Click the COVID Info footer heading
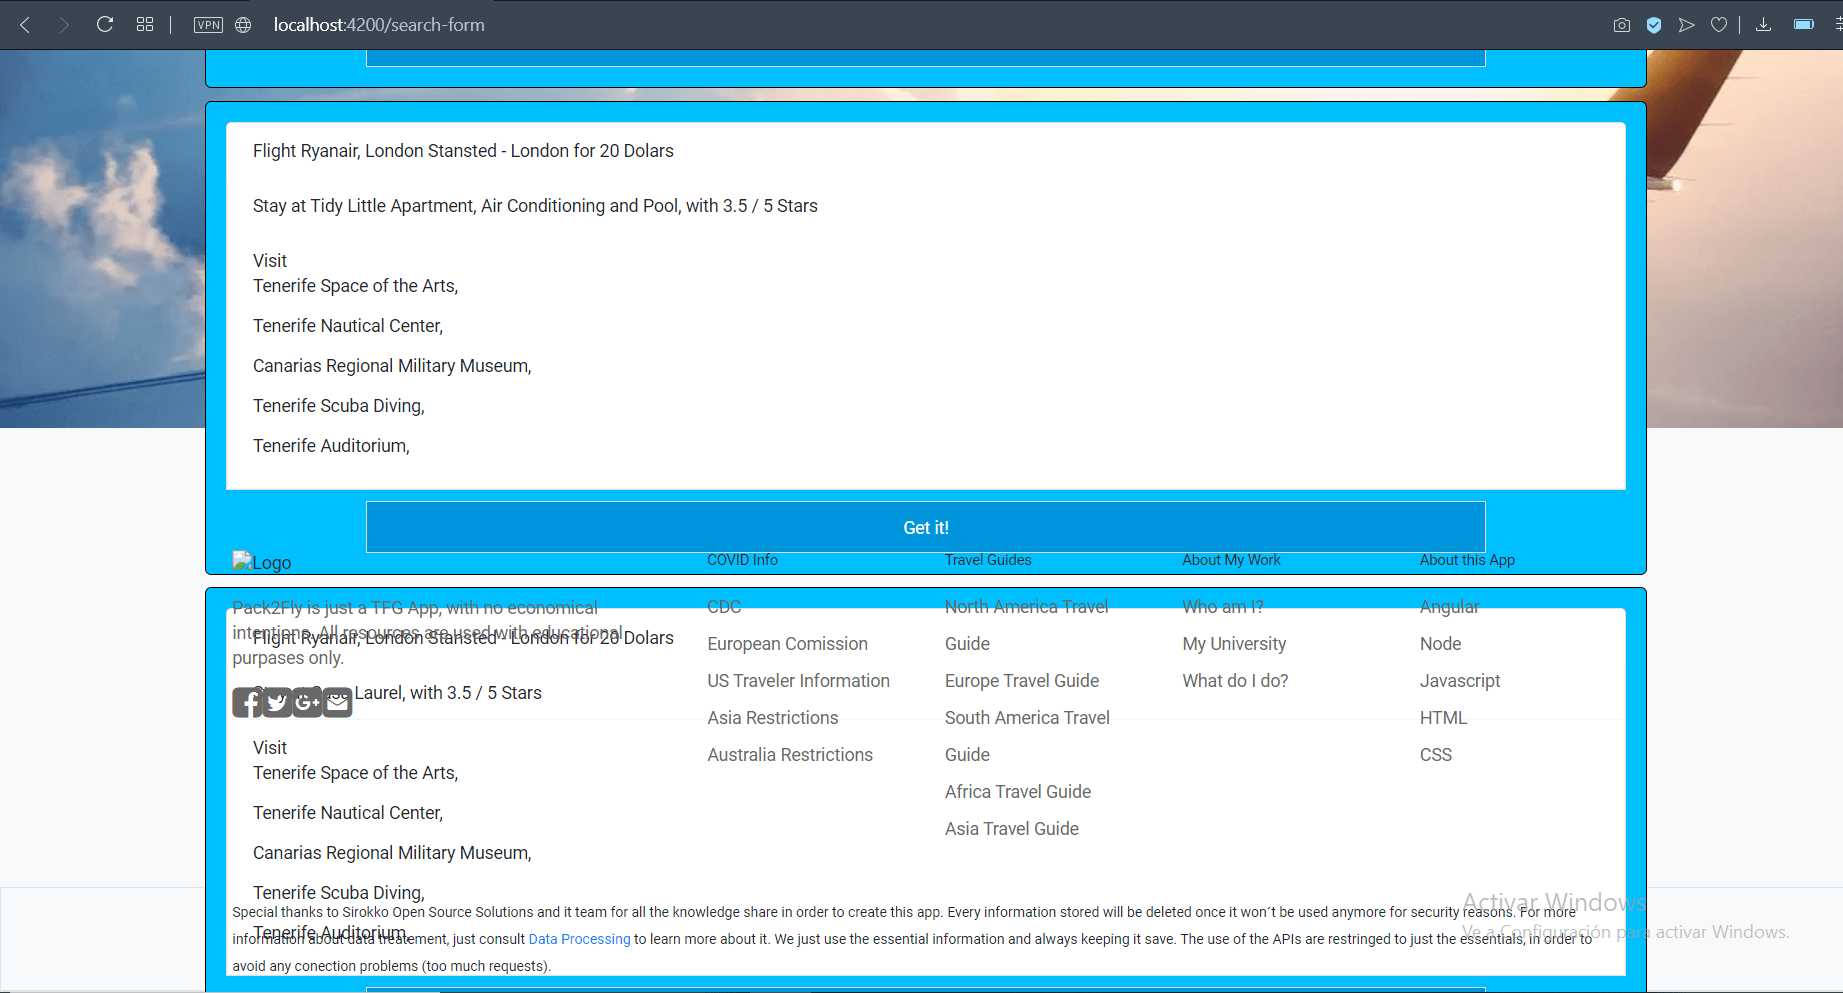Screen dimensions: 1843x993 pos(742,560)
